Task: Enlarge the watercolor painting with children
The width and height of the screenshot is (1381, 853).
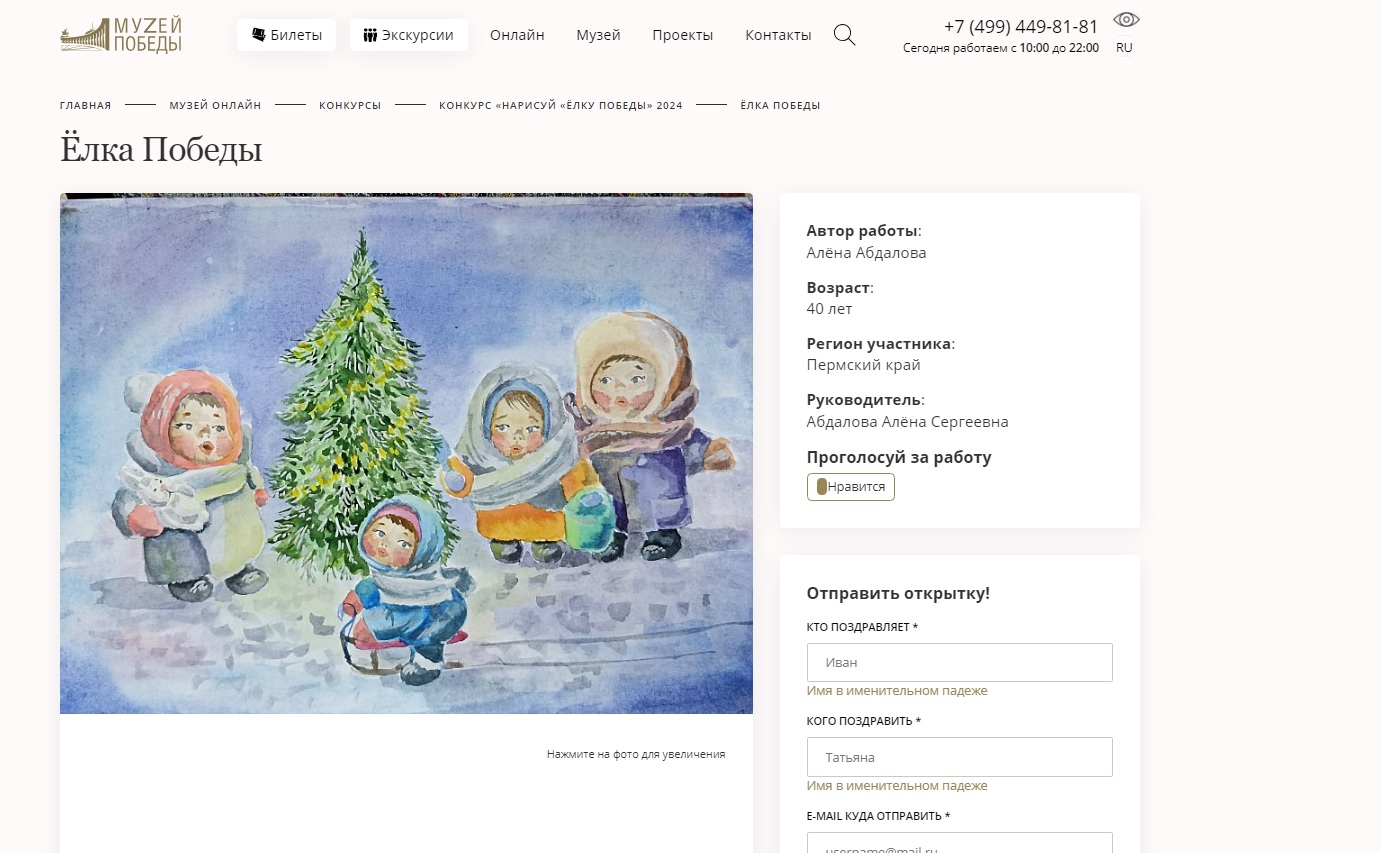Action: [x=406, y=453]
